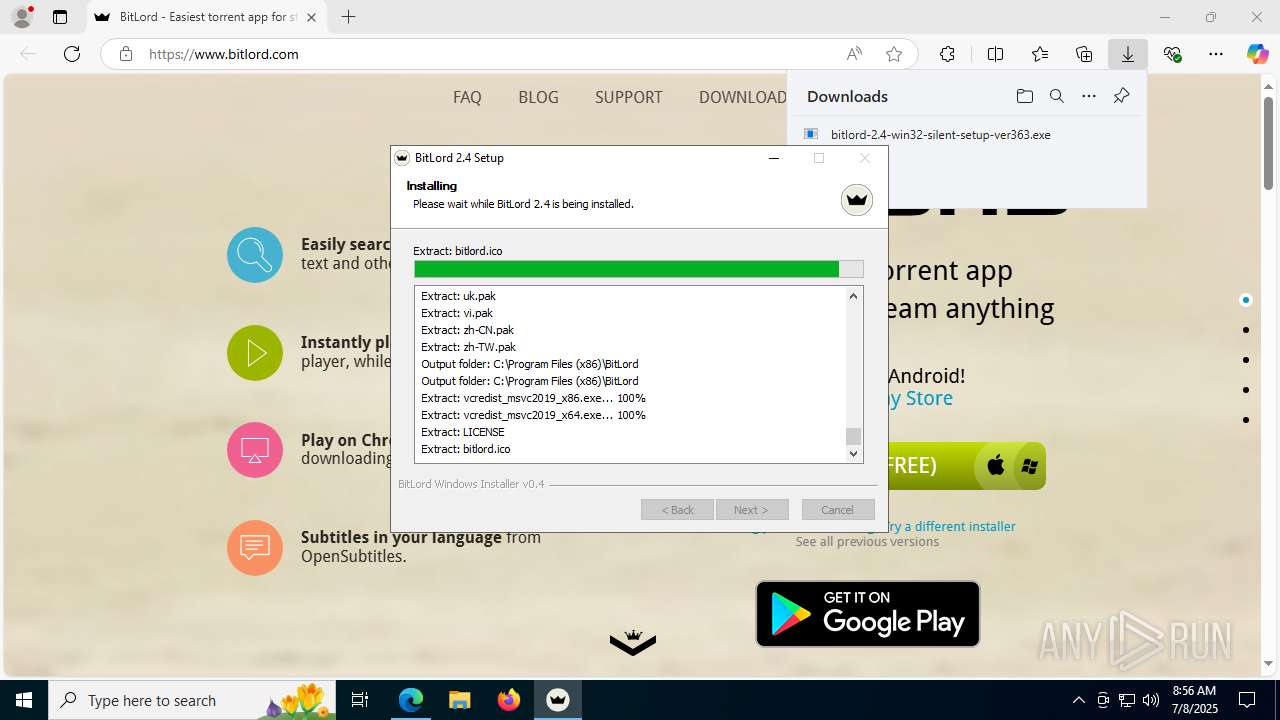Viewport: 1280px width, 720px height.
Task: Open Edge Settings and more menu
Action: coord(1216,54)
